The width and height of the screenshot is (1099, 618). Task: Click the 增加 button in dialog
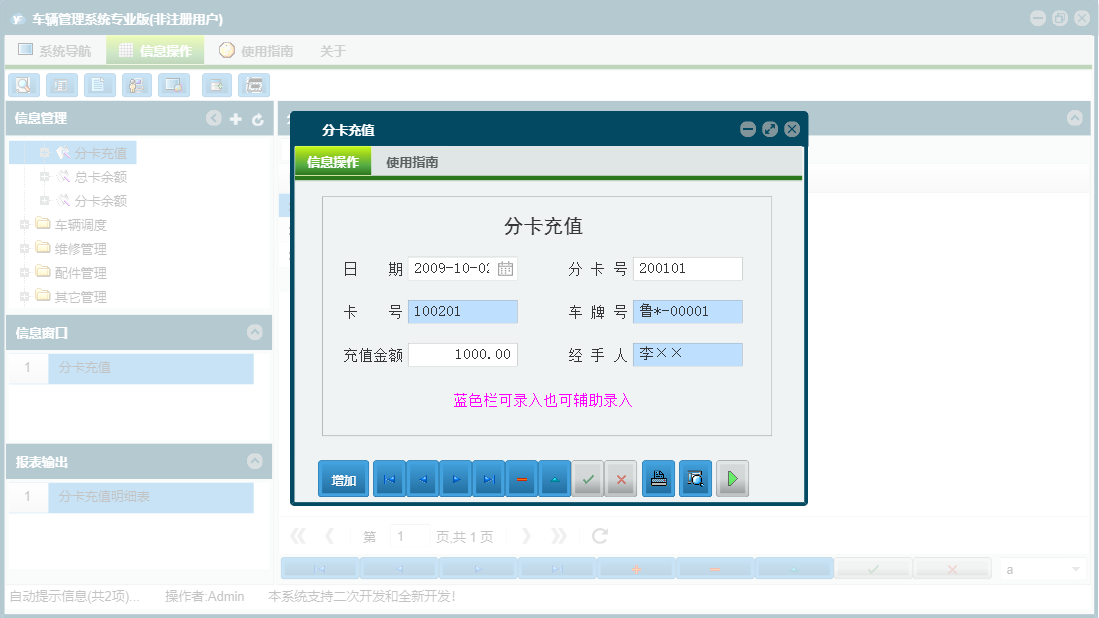343,479
